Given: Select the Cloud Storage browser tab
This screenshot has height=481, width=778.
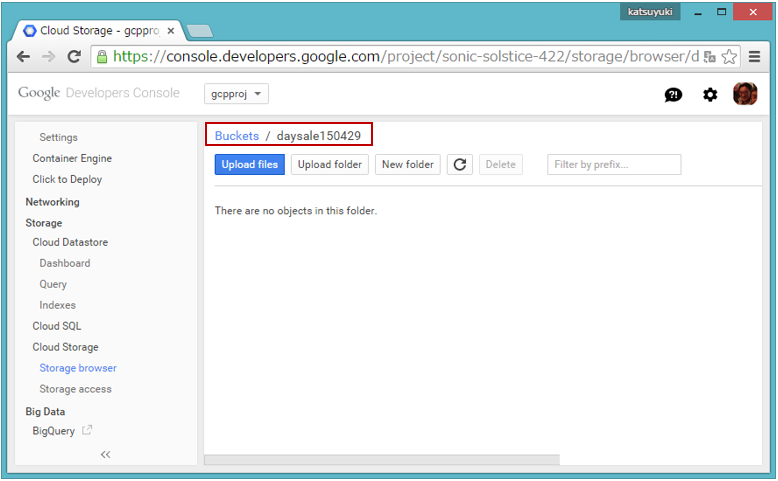Looking at the screenshot, I should [x=98, y=31].
